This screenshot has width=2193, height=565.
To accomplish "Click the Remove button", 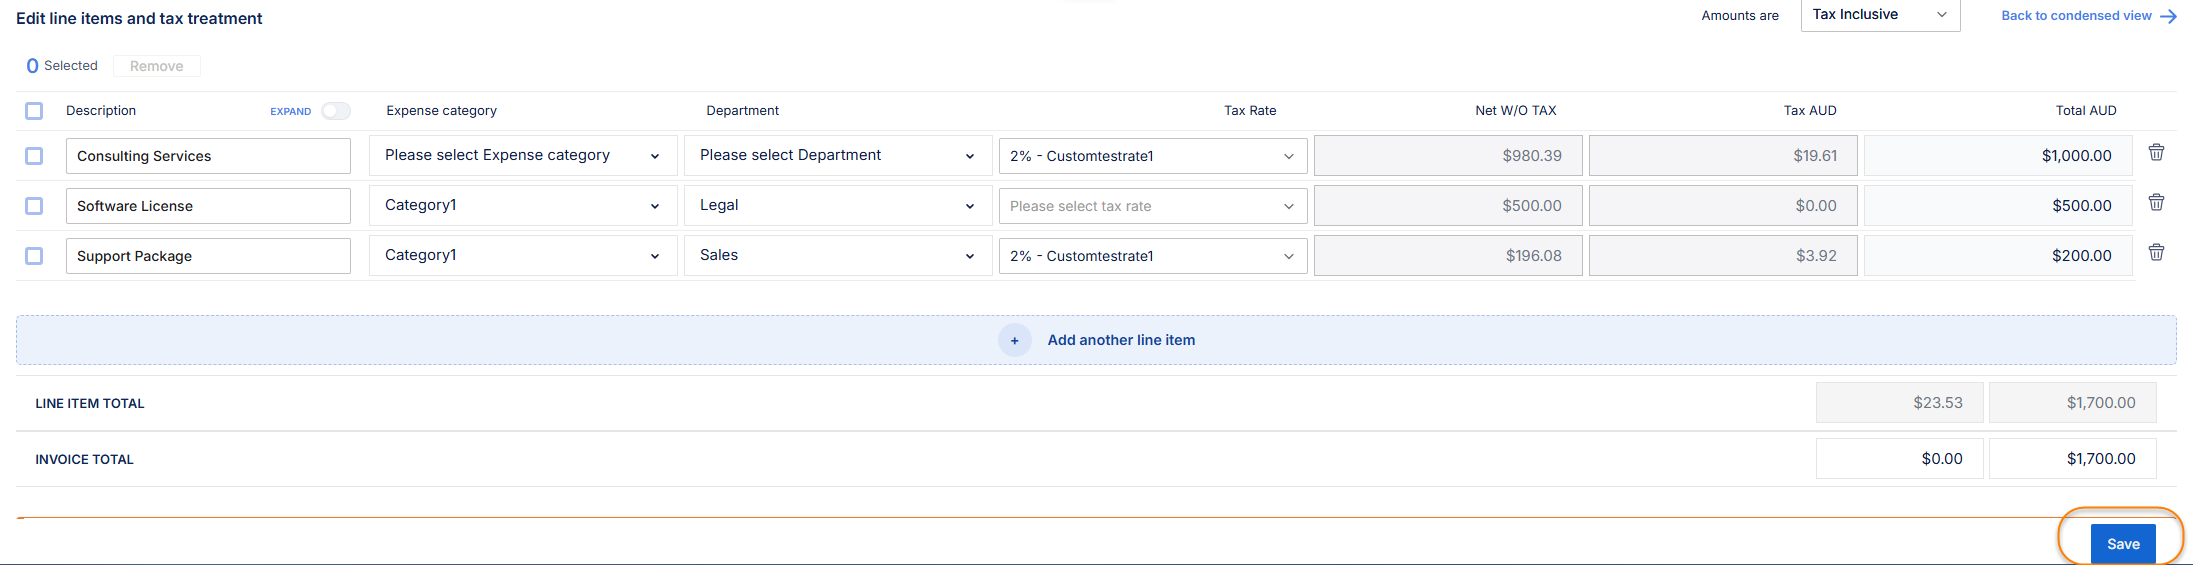I will click(157, 66).
